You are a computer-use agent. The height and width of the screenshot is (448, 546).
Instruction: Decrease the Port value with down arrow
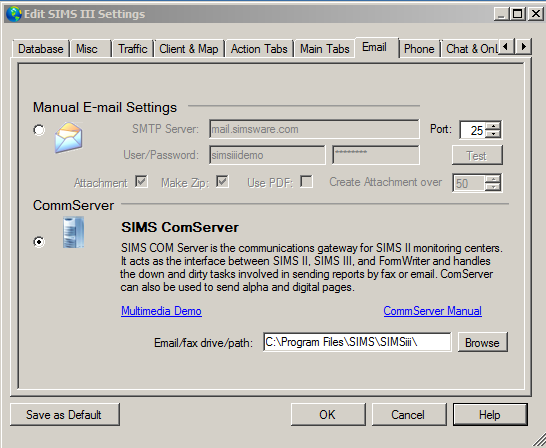point(493,134)
